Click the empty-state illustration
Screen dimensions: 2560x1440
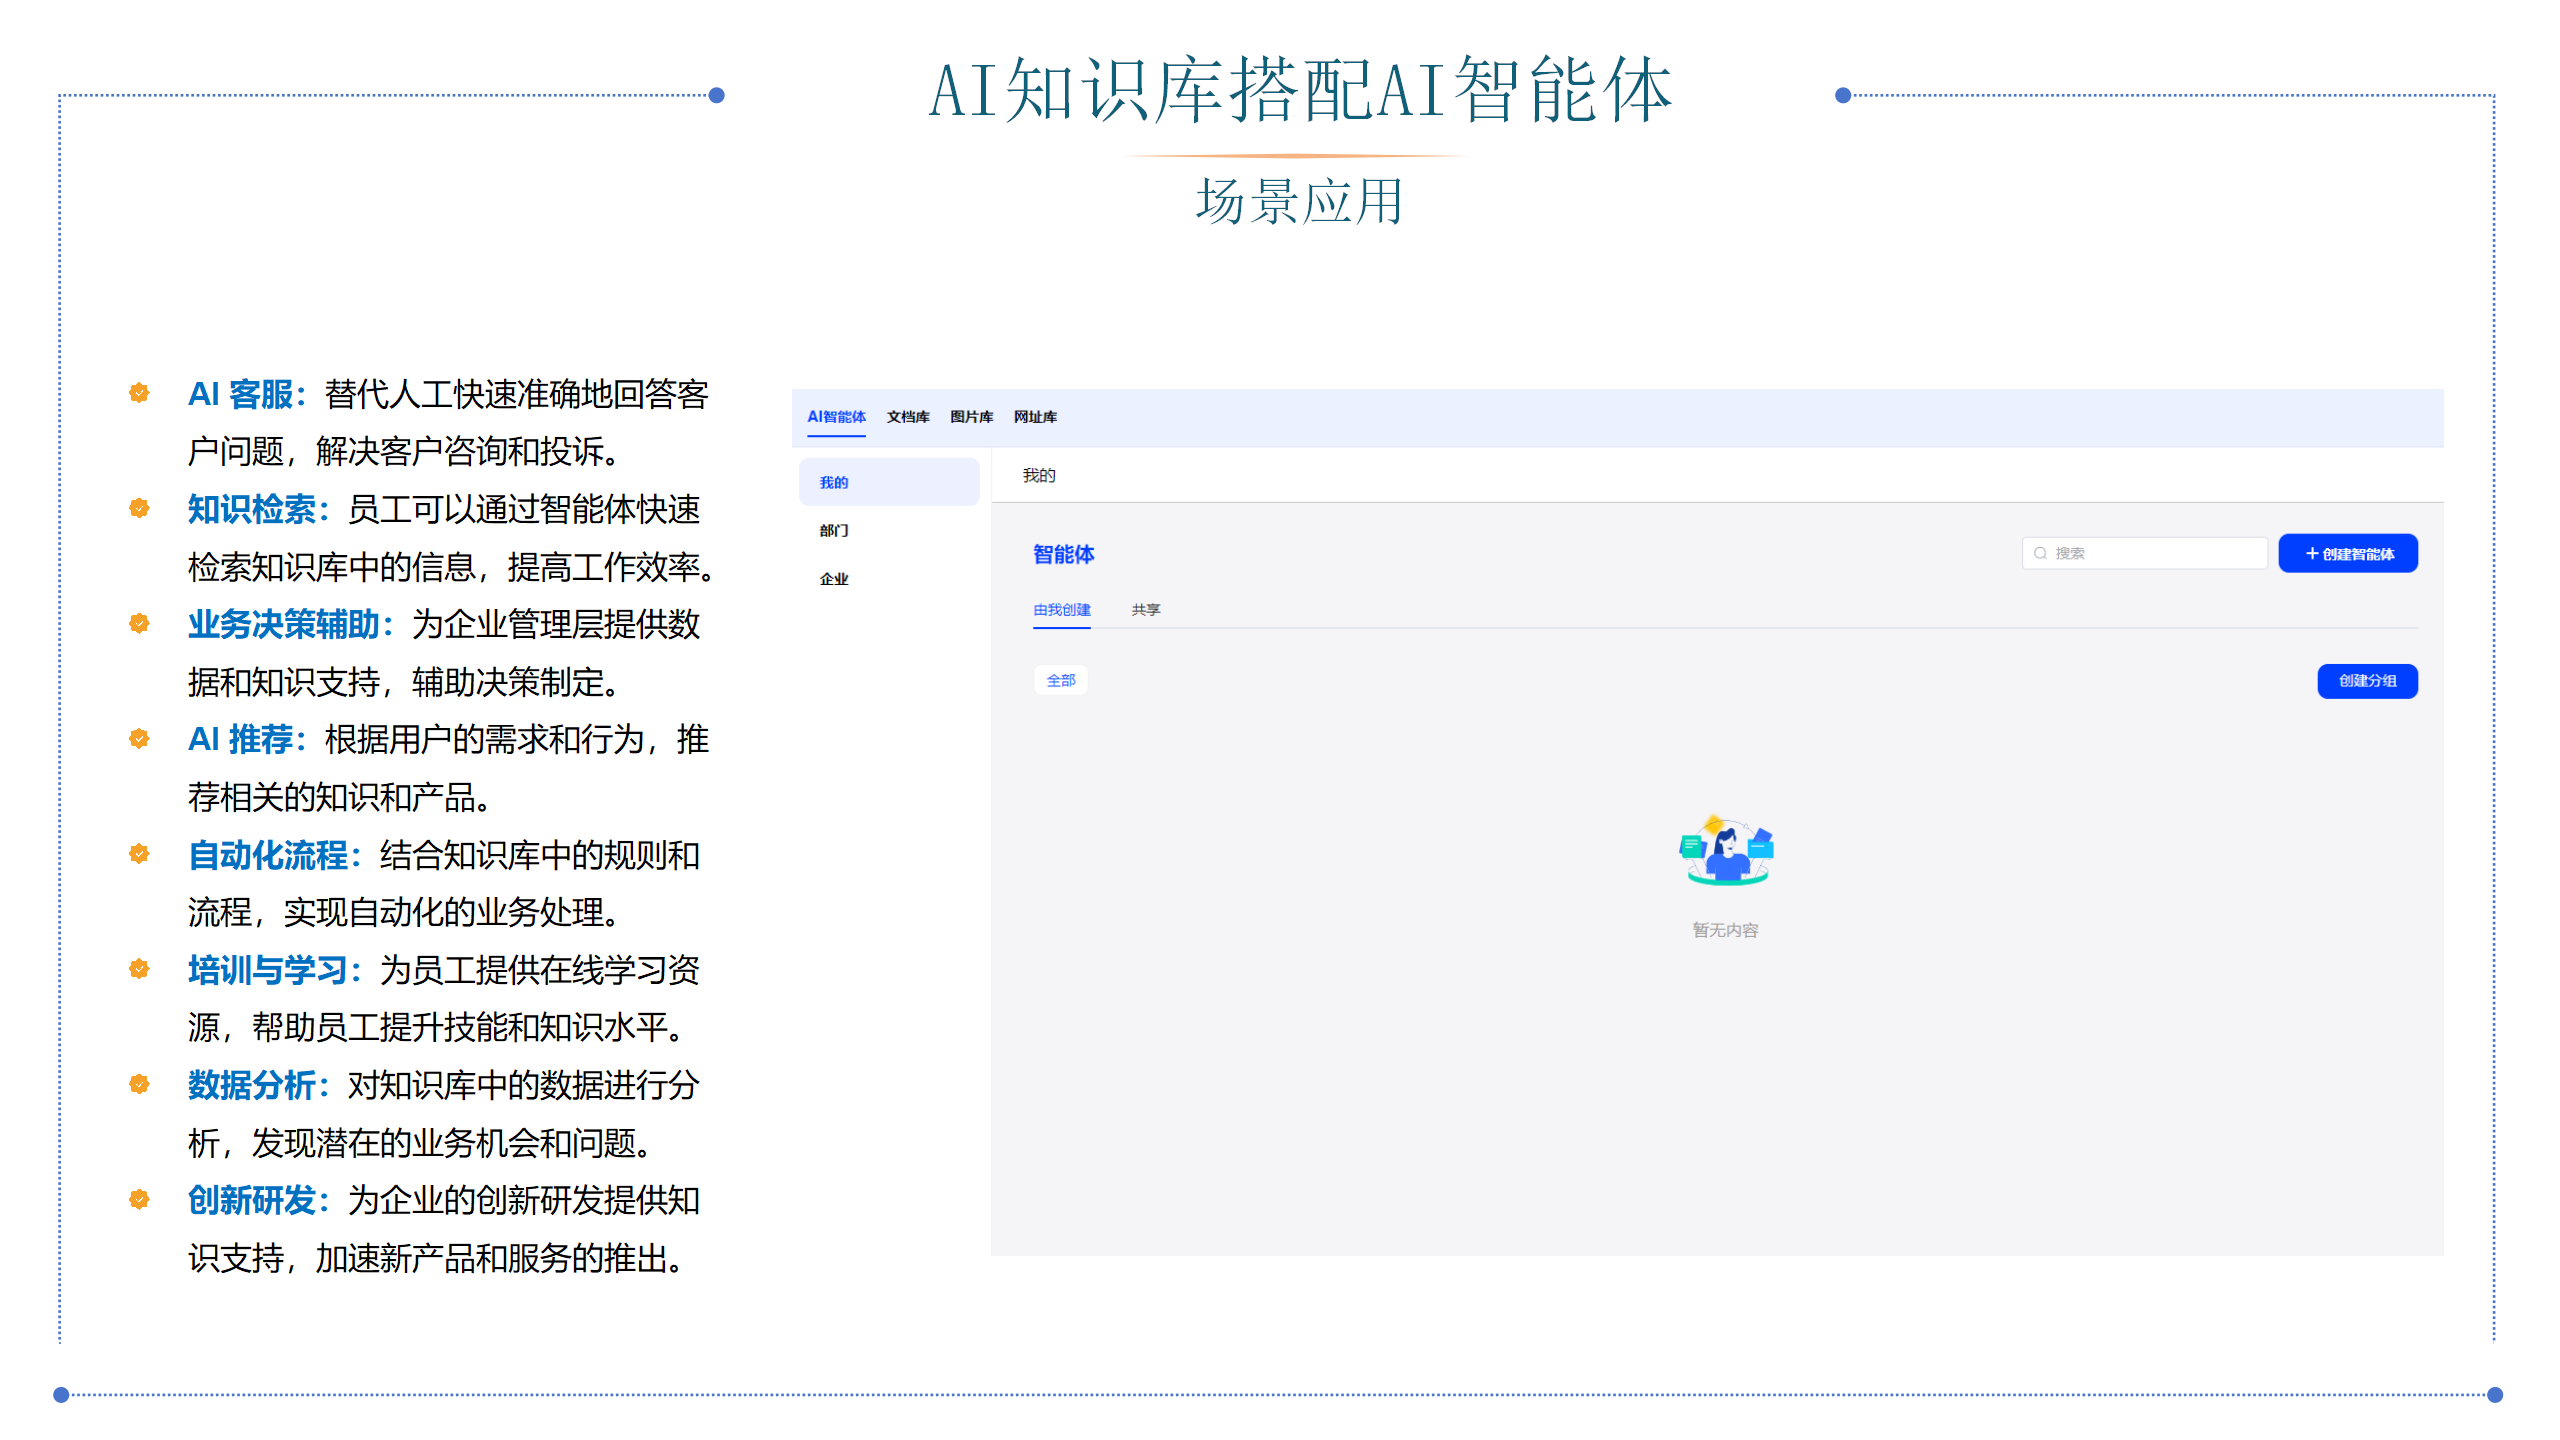pos(1726,851)
